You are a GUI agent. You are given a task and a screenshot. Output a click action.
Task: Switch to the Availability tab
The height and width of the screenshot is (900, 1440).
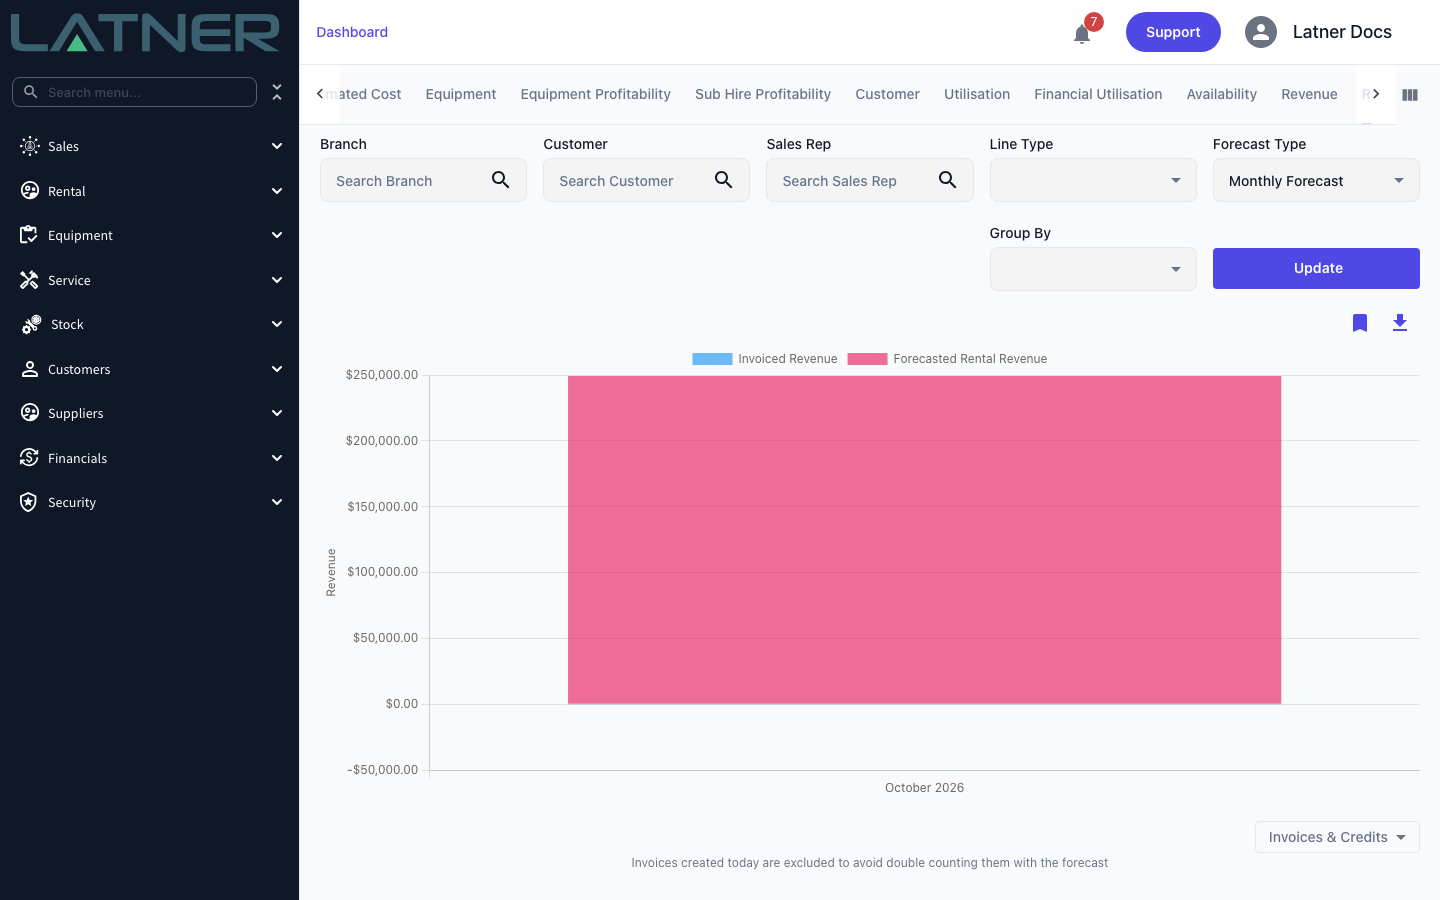[x=1221, y=94]
